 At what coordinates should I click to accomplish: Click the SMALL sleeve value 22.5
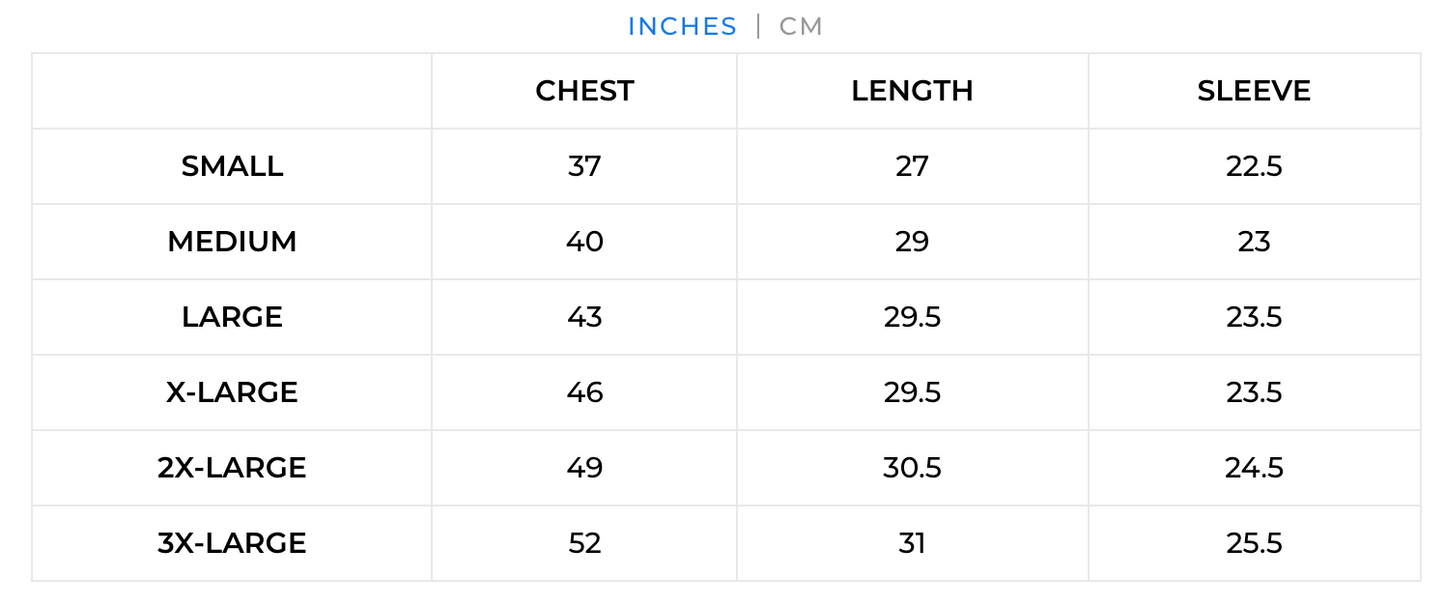1253,166
